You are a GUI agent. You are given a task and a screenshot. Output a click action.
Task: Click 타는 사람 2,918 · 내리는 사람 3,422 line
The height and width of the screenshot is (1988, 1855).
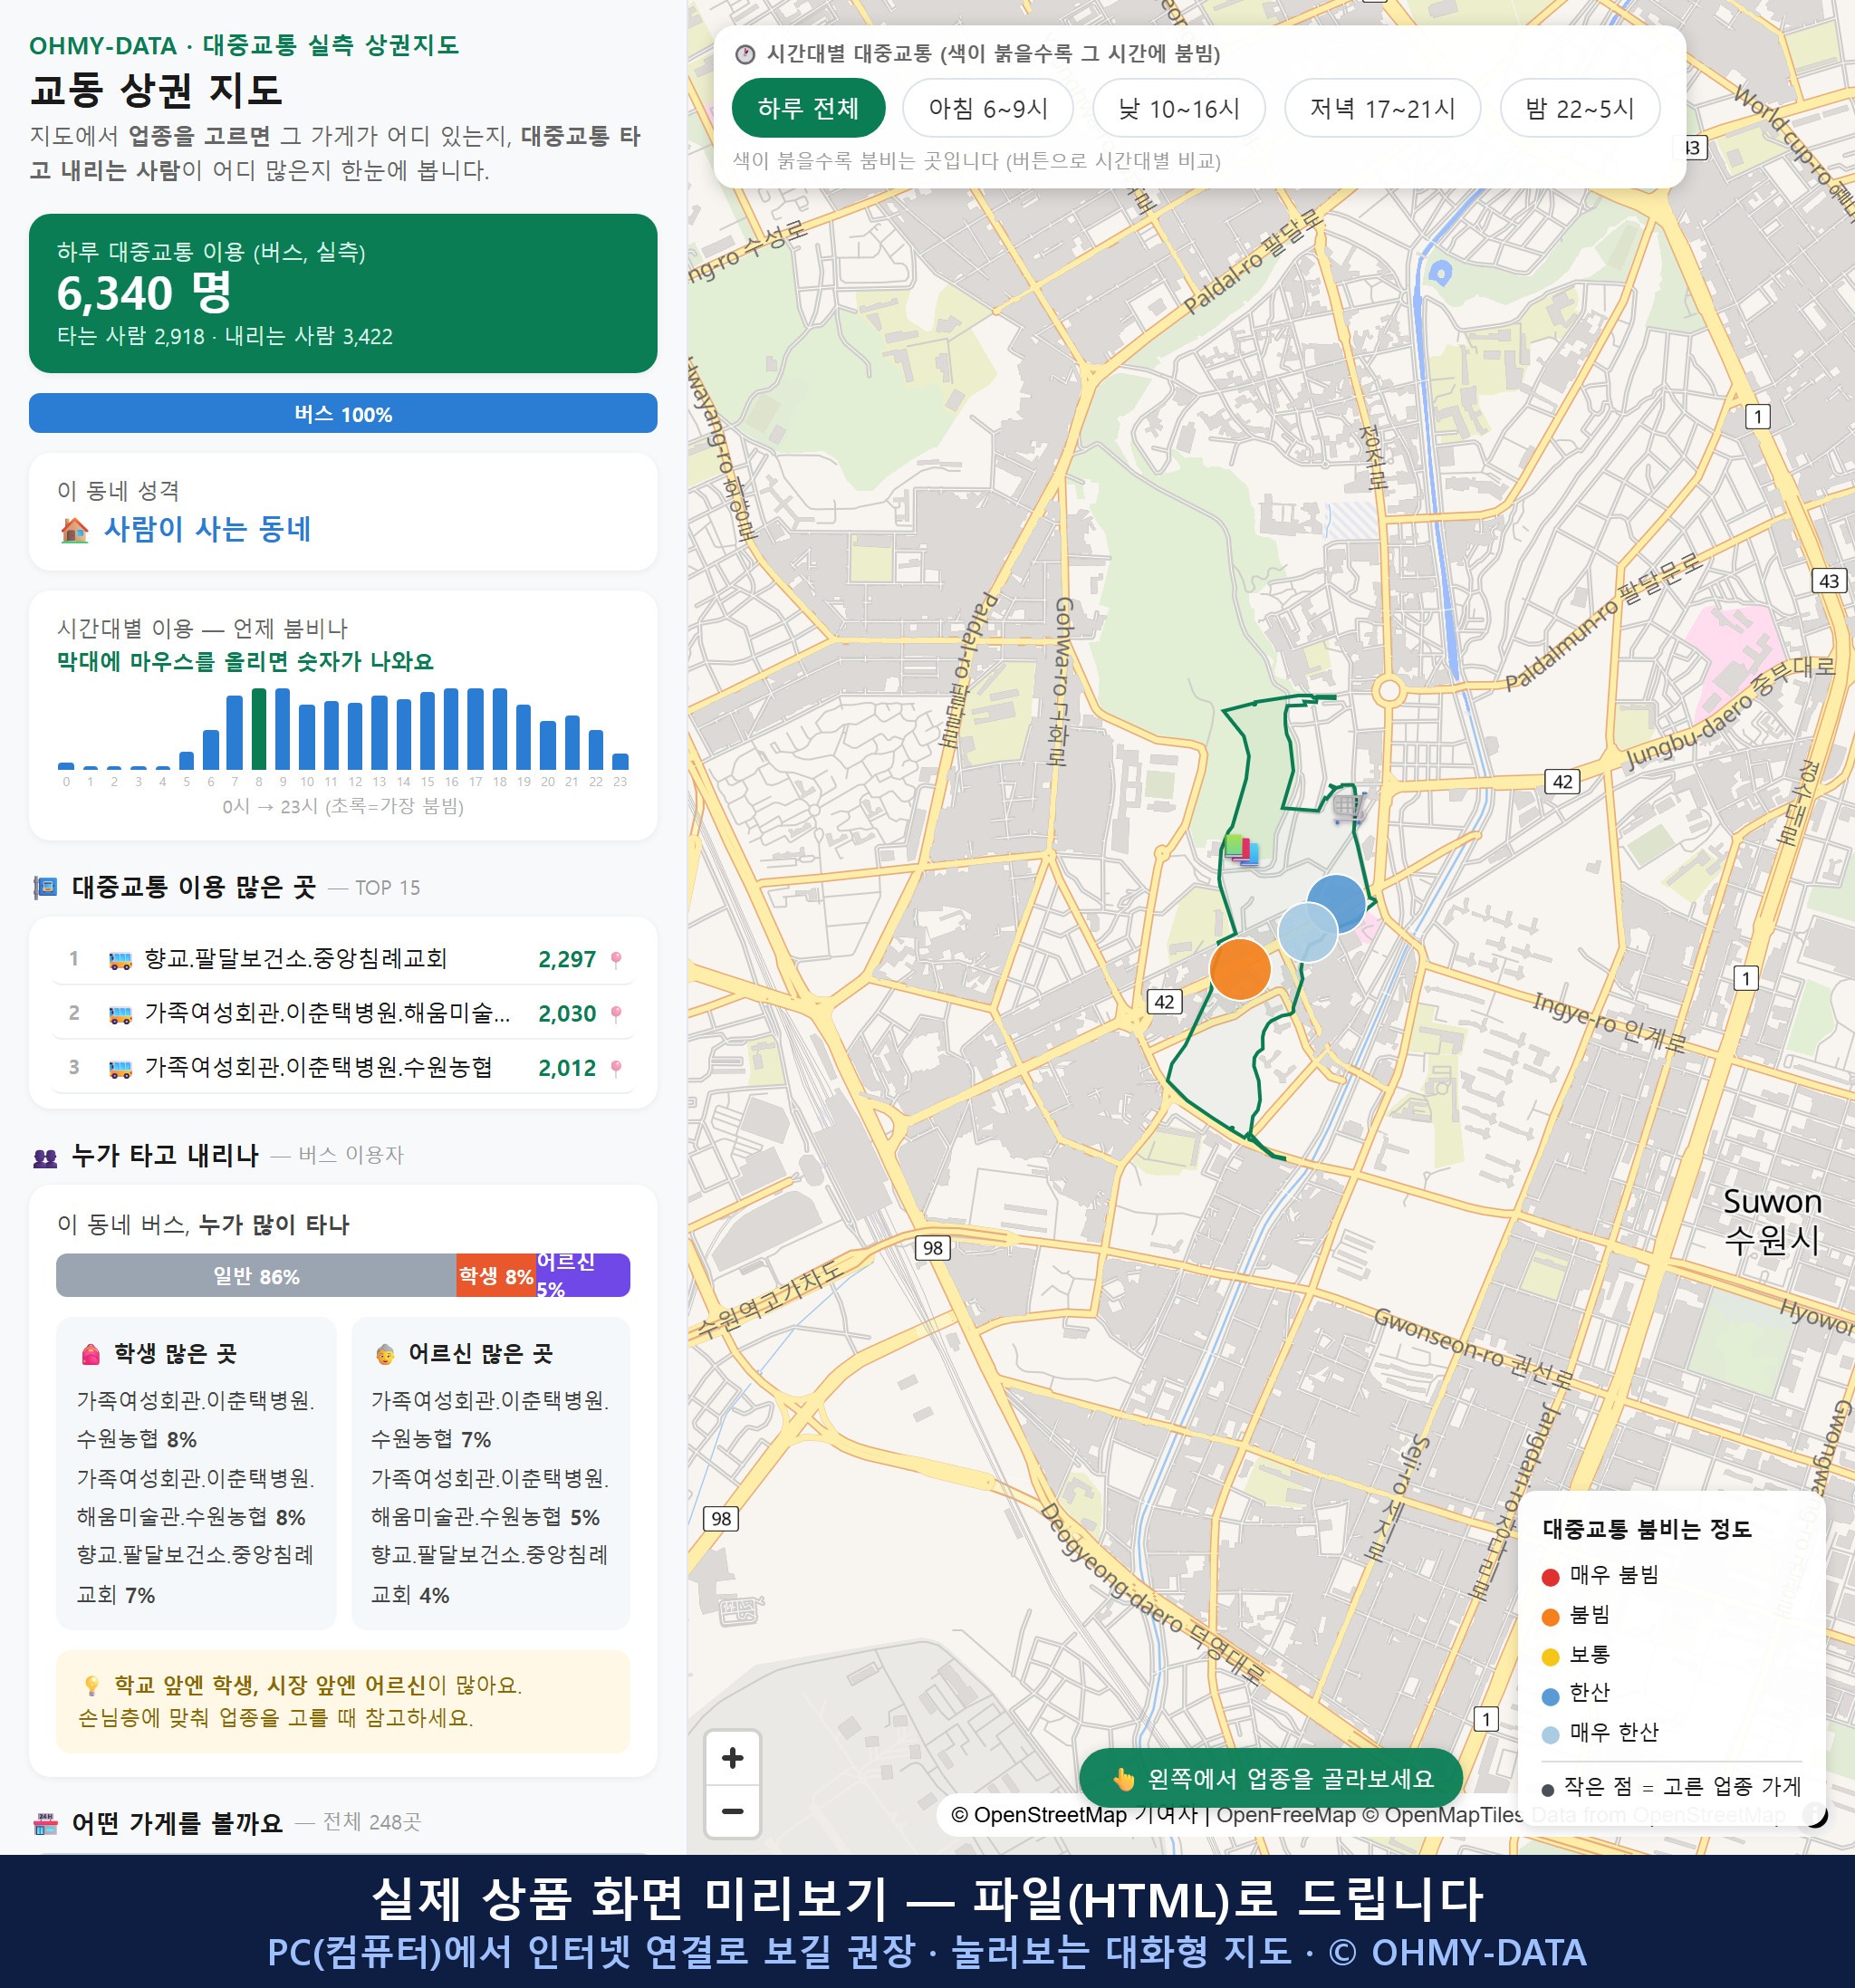click(x=225, y=337)
